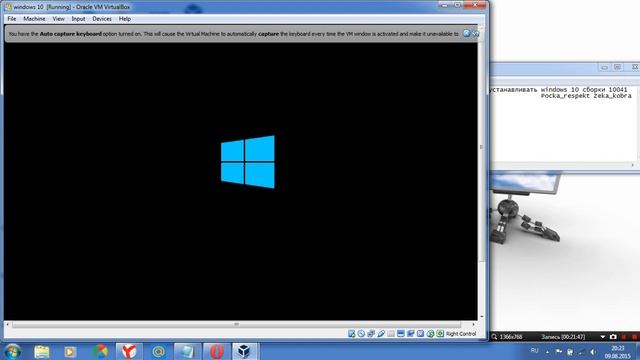Open the View menu
This screenshot has width=640, height=360.
[58, 19]
